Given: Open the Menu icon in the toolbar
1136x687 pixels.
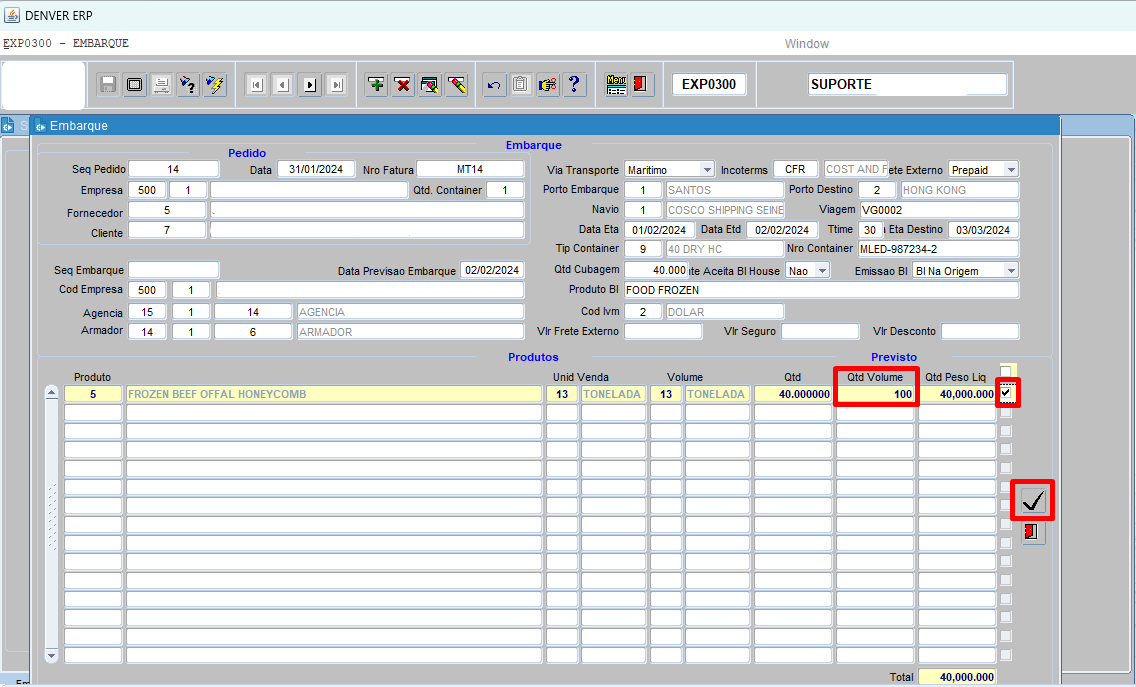Looking at the screenshot, I should tap(617, 85).
